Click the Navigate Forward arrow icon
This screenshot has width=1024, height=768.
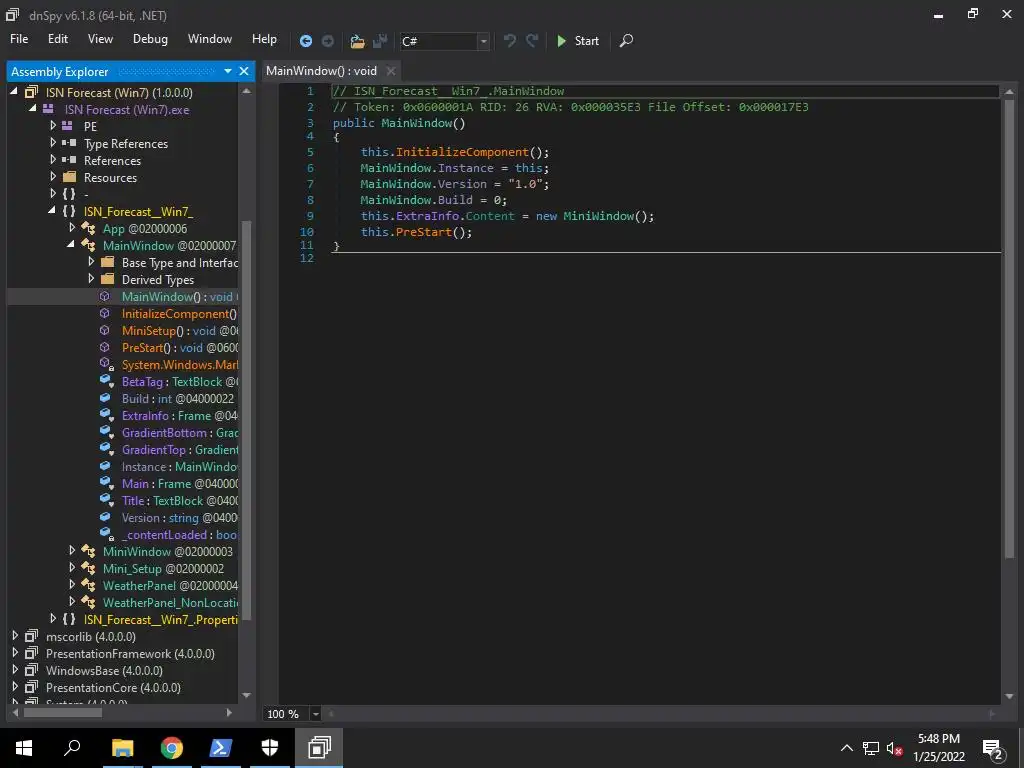tap(328, 41)
